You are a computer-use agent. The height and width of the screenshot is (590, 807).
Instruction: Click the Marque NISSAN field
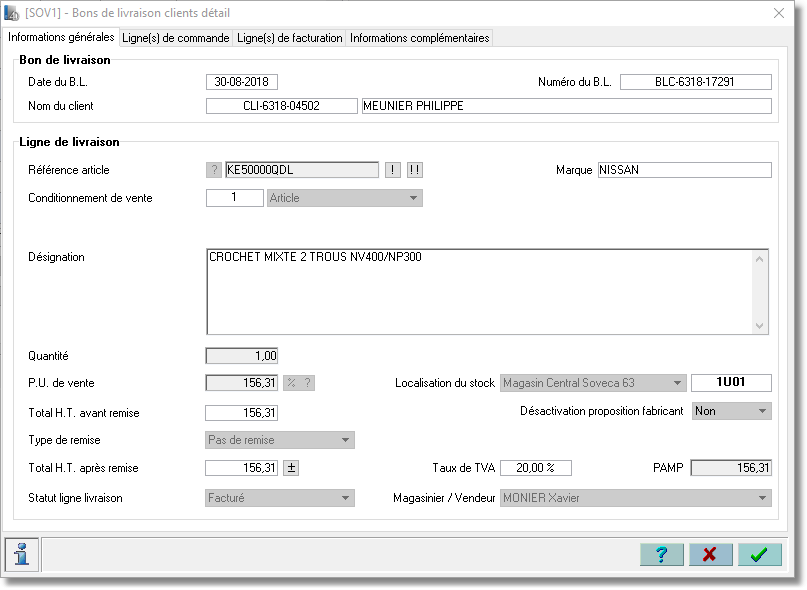point(685,170)
